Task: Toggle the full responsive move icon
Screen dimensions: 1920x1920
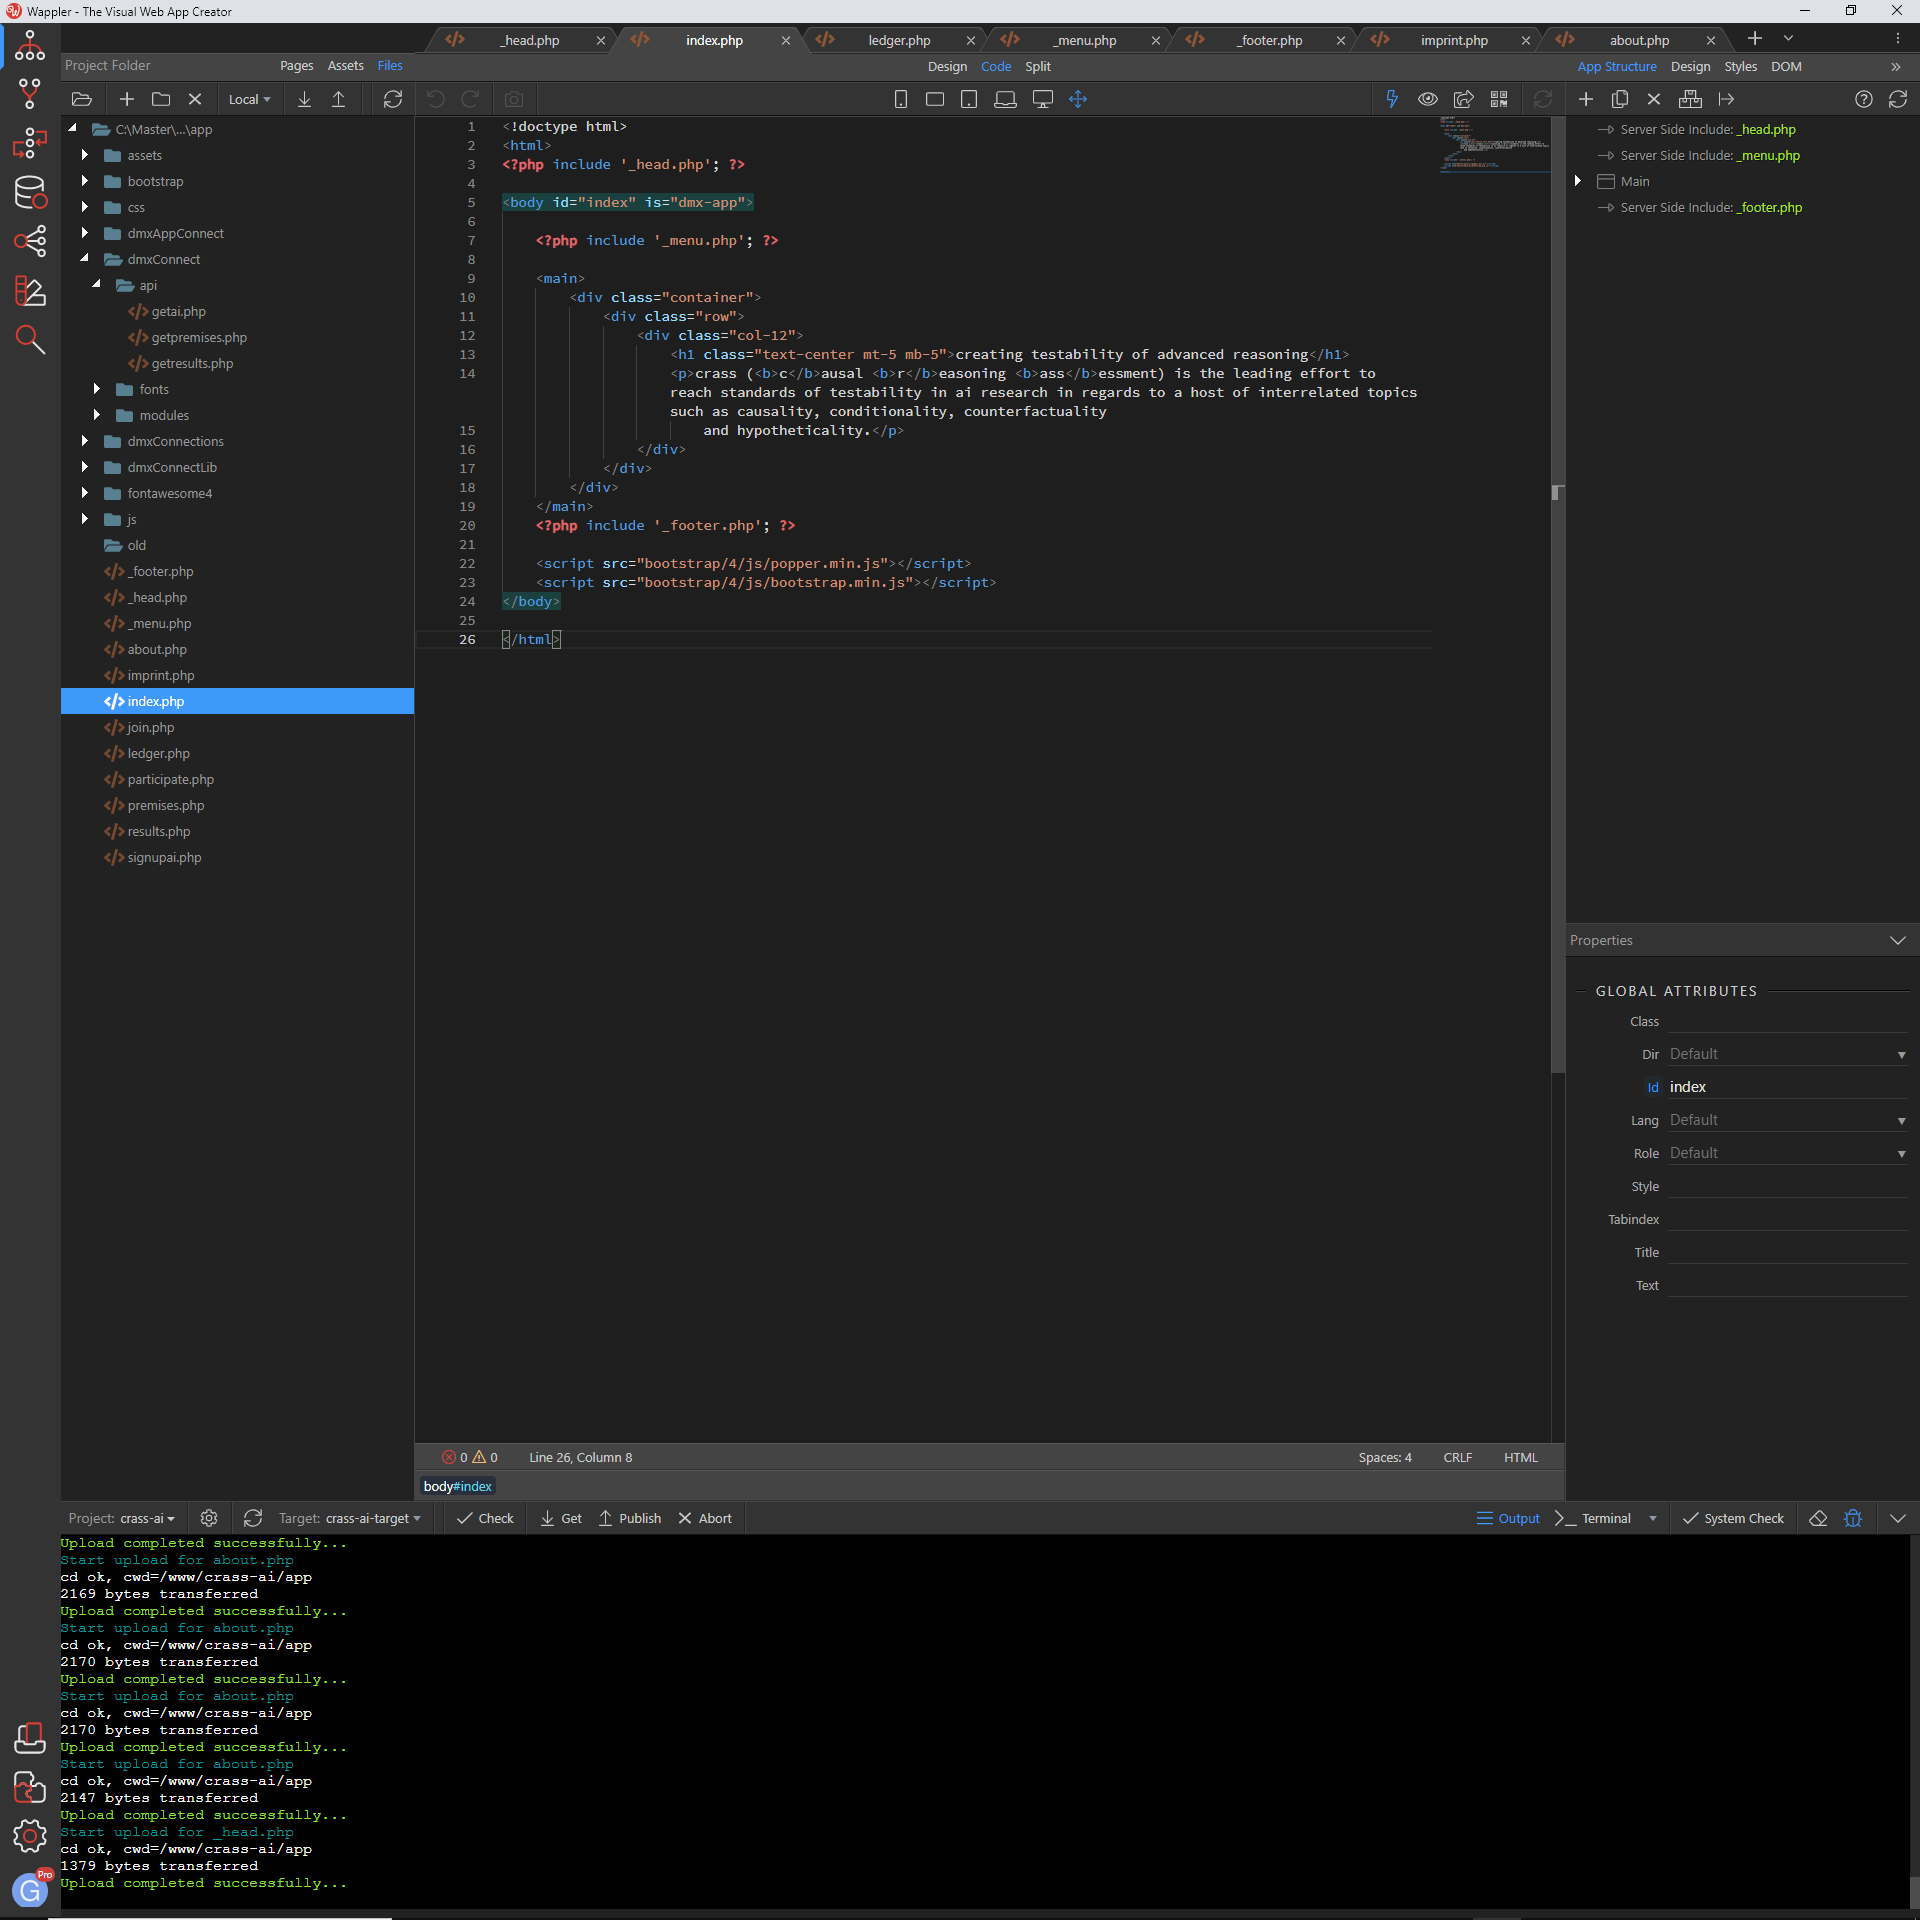Action: click(x=1078, y=99)
